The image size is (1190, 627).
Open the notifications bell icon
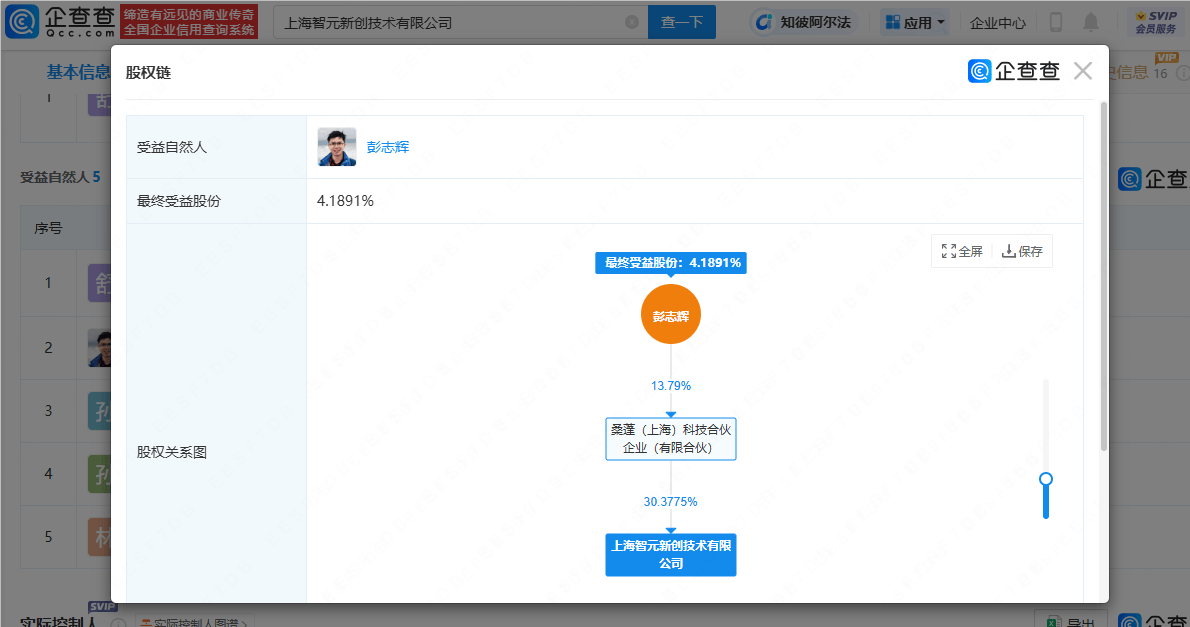1091,22
